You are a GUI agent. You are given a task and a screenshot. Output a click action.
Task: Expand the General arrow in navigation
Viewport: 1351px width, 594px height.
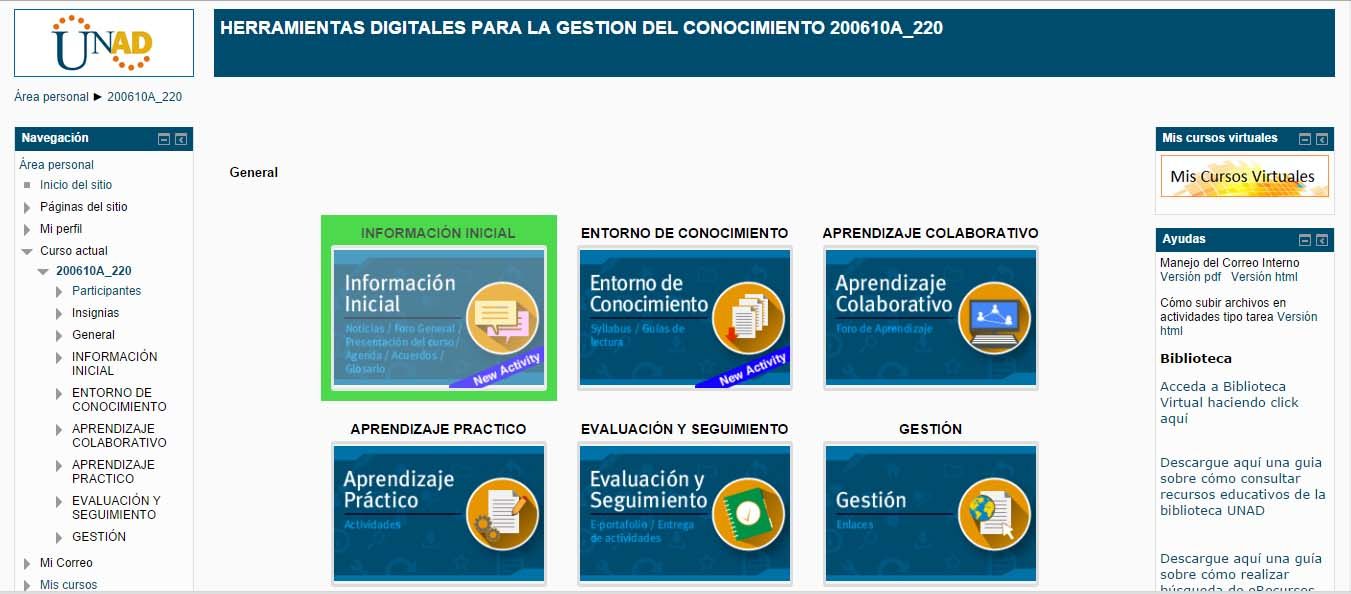[x=59, y=335]
